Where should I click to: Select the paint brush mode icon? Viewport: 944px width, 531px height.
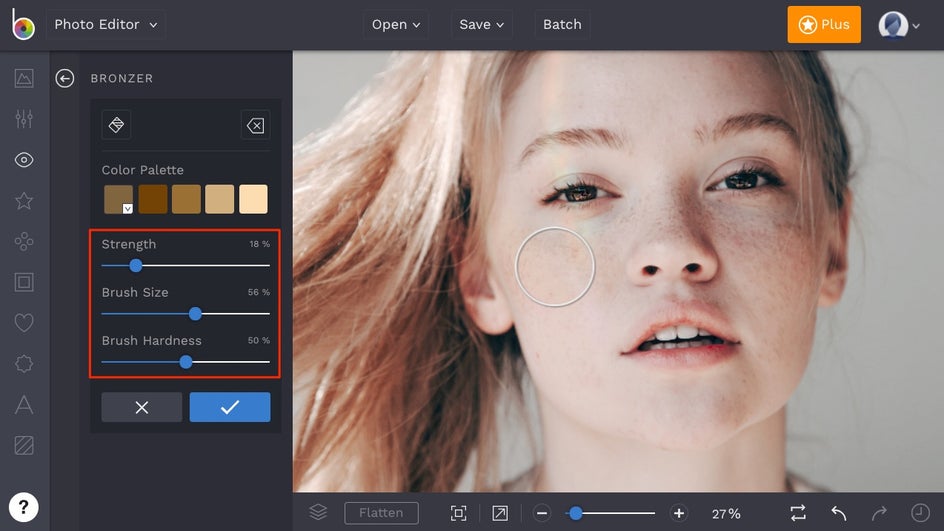[116, 125]
